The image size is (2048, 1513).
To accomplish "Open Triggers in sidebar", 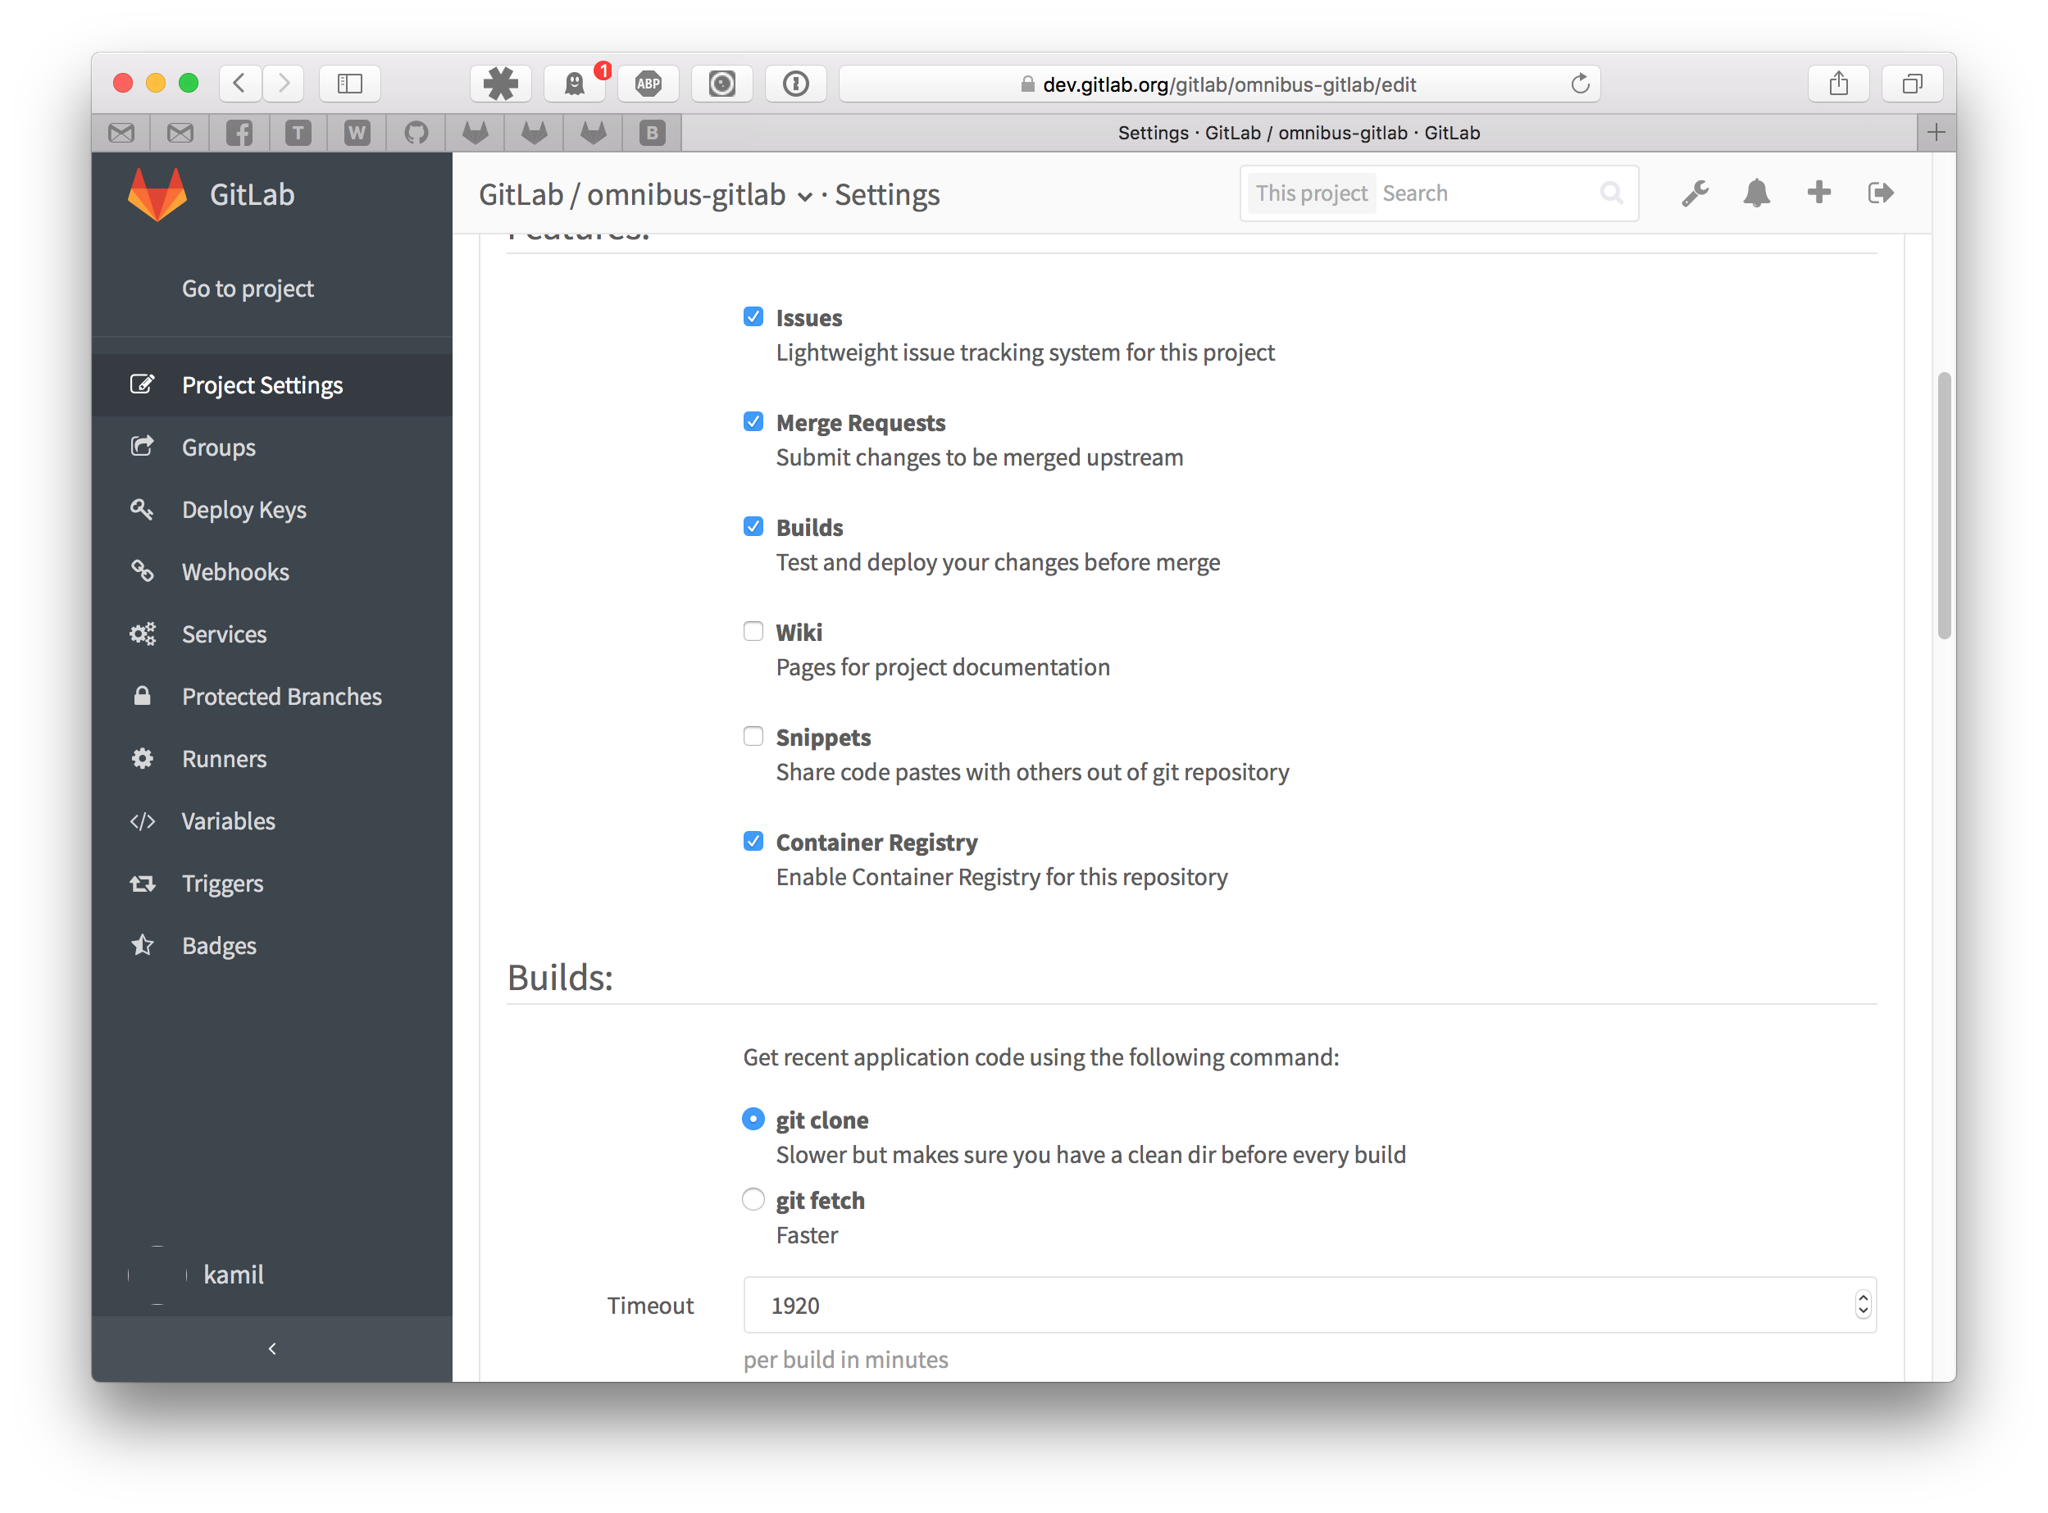I will pyautogui.click(x=272, y=883).
